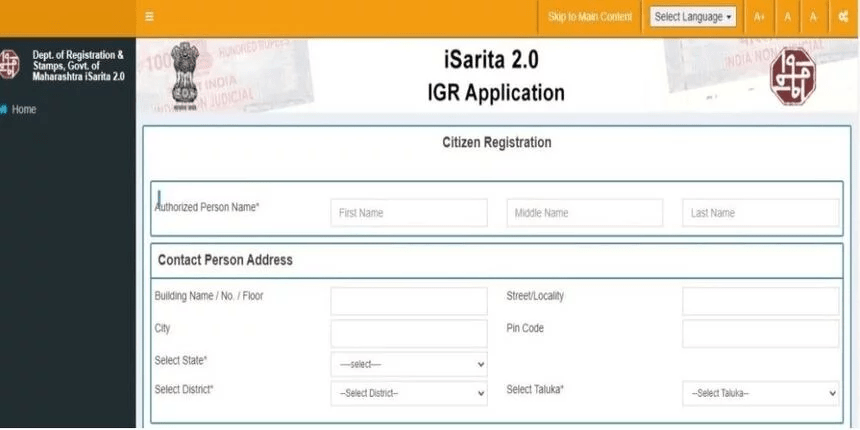Go to Home in the sidebar
The width and height of the screenshot is (860, 430).
pyautogui.click(x=19, y=109)
